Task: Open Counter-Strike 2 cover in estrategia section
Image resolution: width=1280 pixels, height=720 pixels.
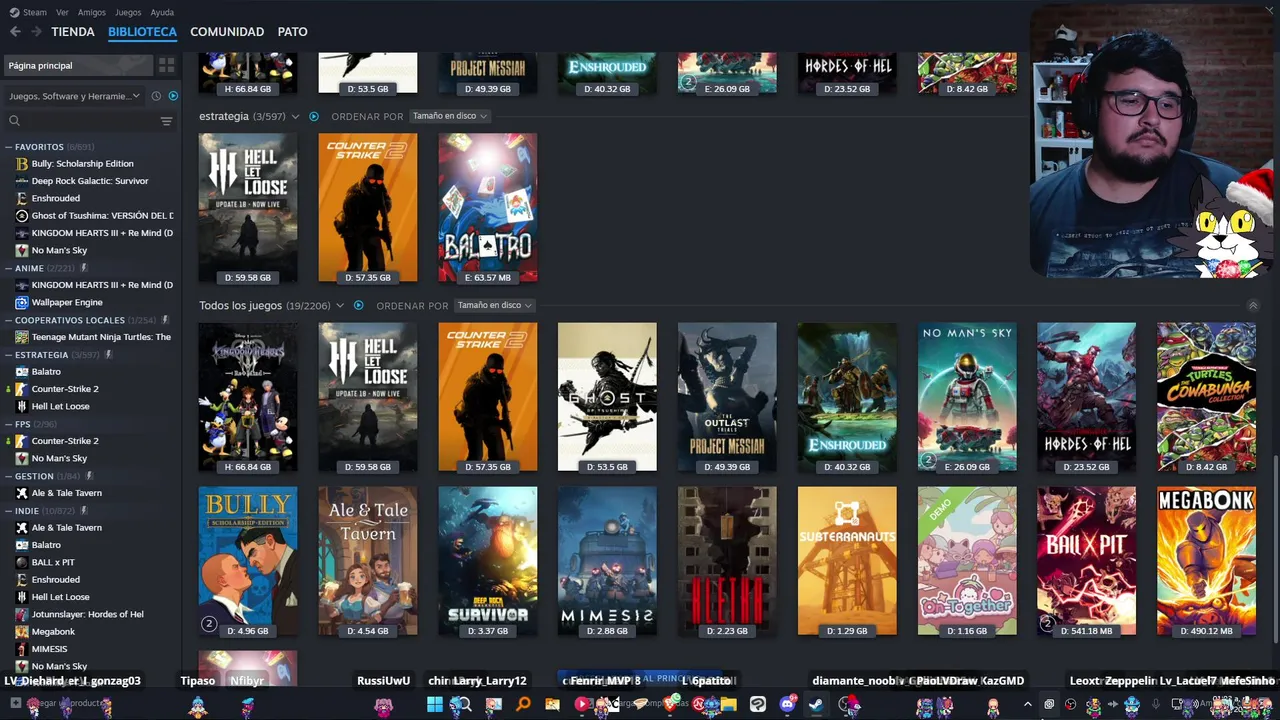Action: (368, 208)
